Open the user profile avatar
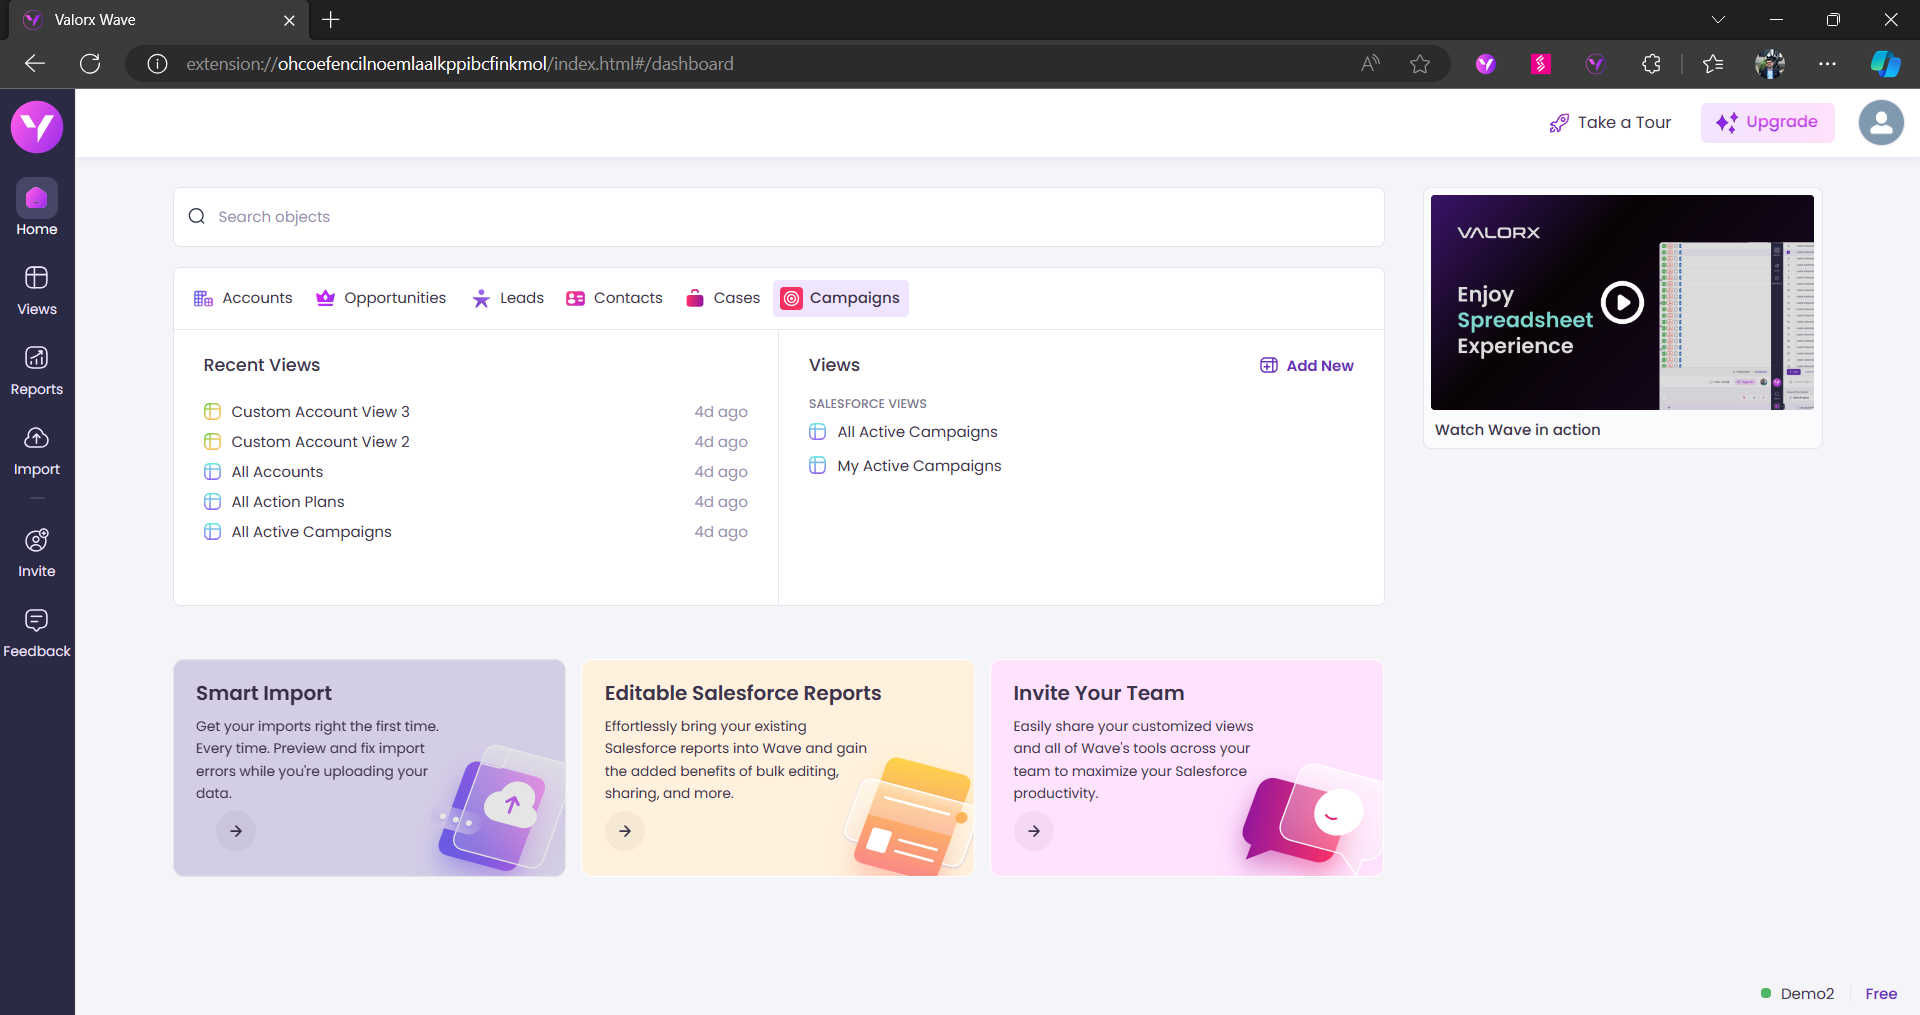Viewport: 1920px width, 1015px height. [1880, 123]
